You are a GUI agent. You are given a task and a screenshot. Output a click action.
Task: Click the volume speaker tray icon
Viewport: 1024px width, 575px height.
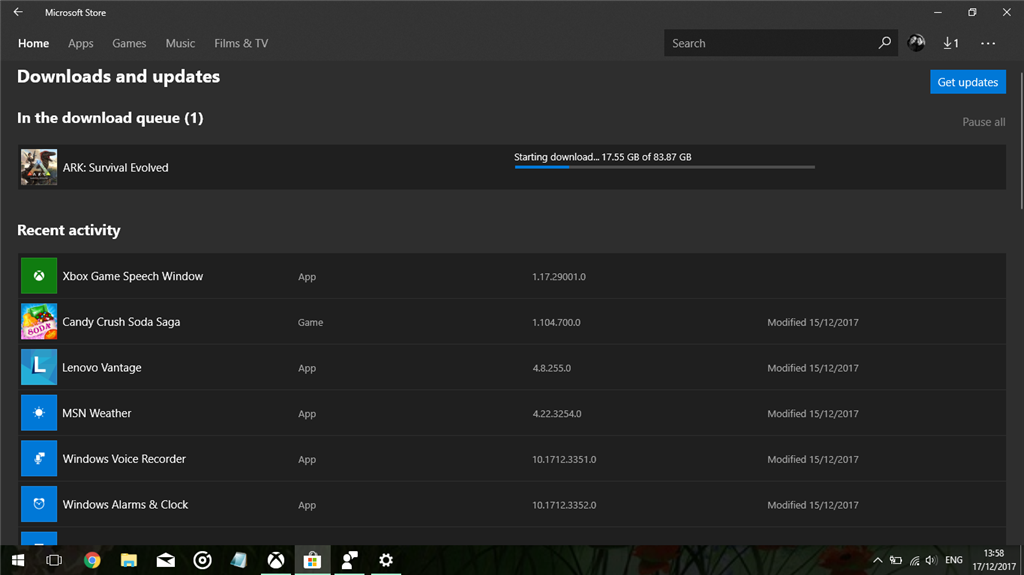[x=931, y=561]
